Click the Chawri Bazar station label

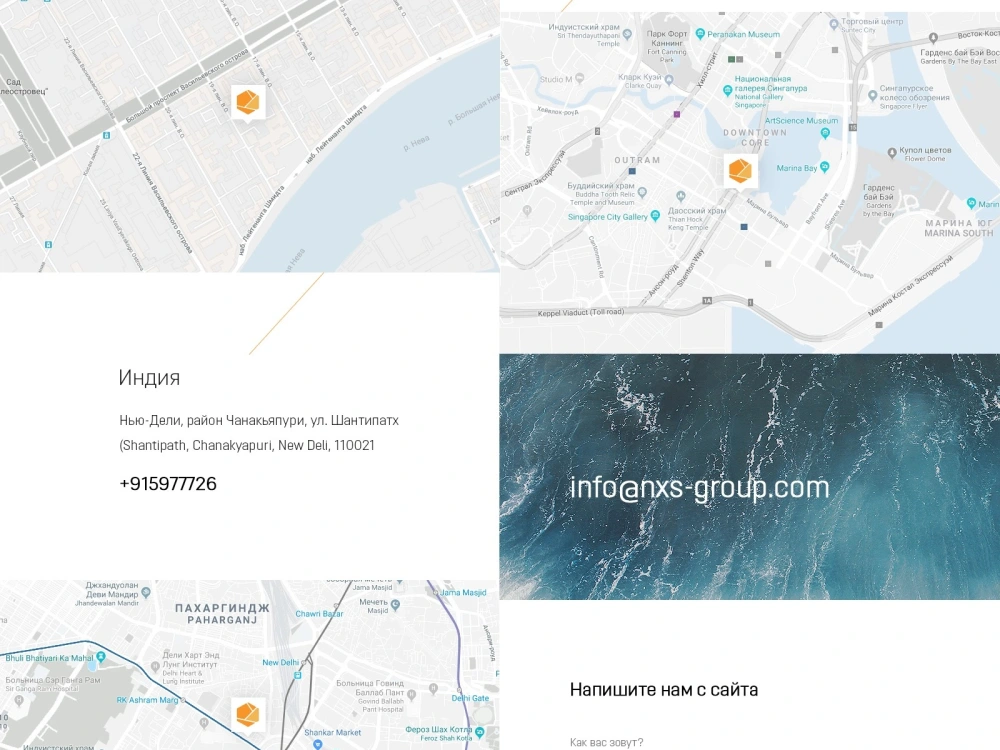pos(319,614)
